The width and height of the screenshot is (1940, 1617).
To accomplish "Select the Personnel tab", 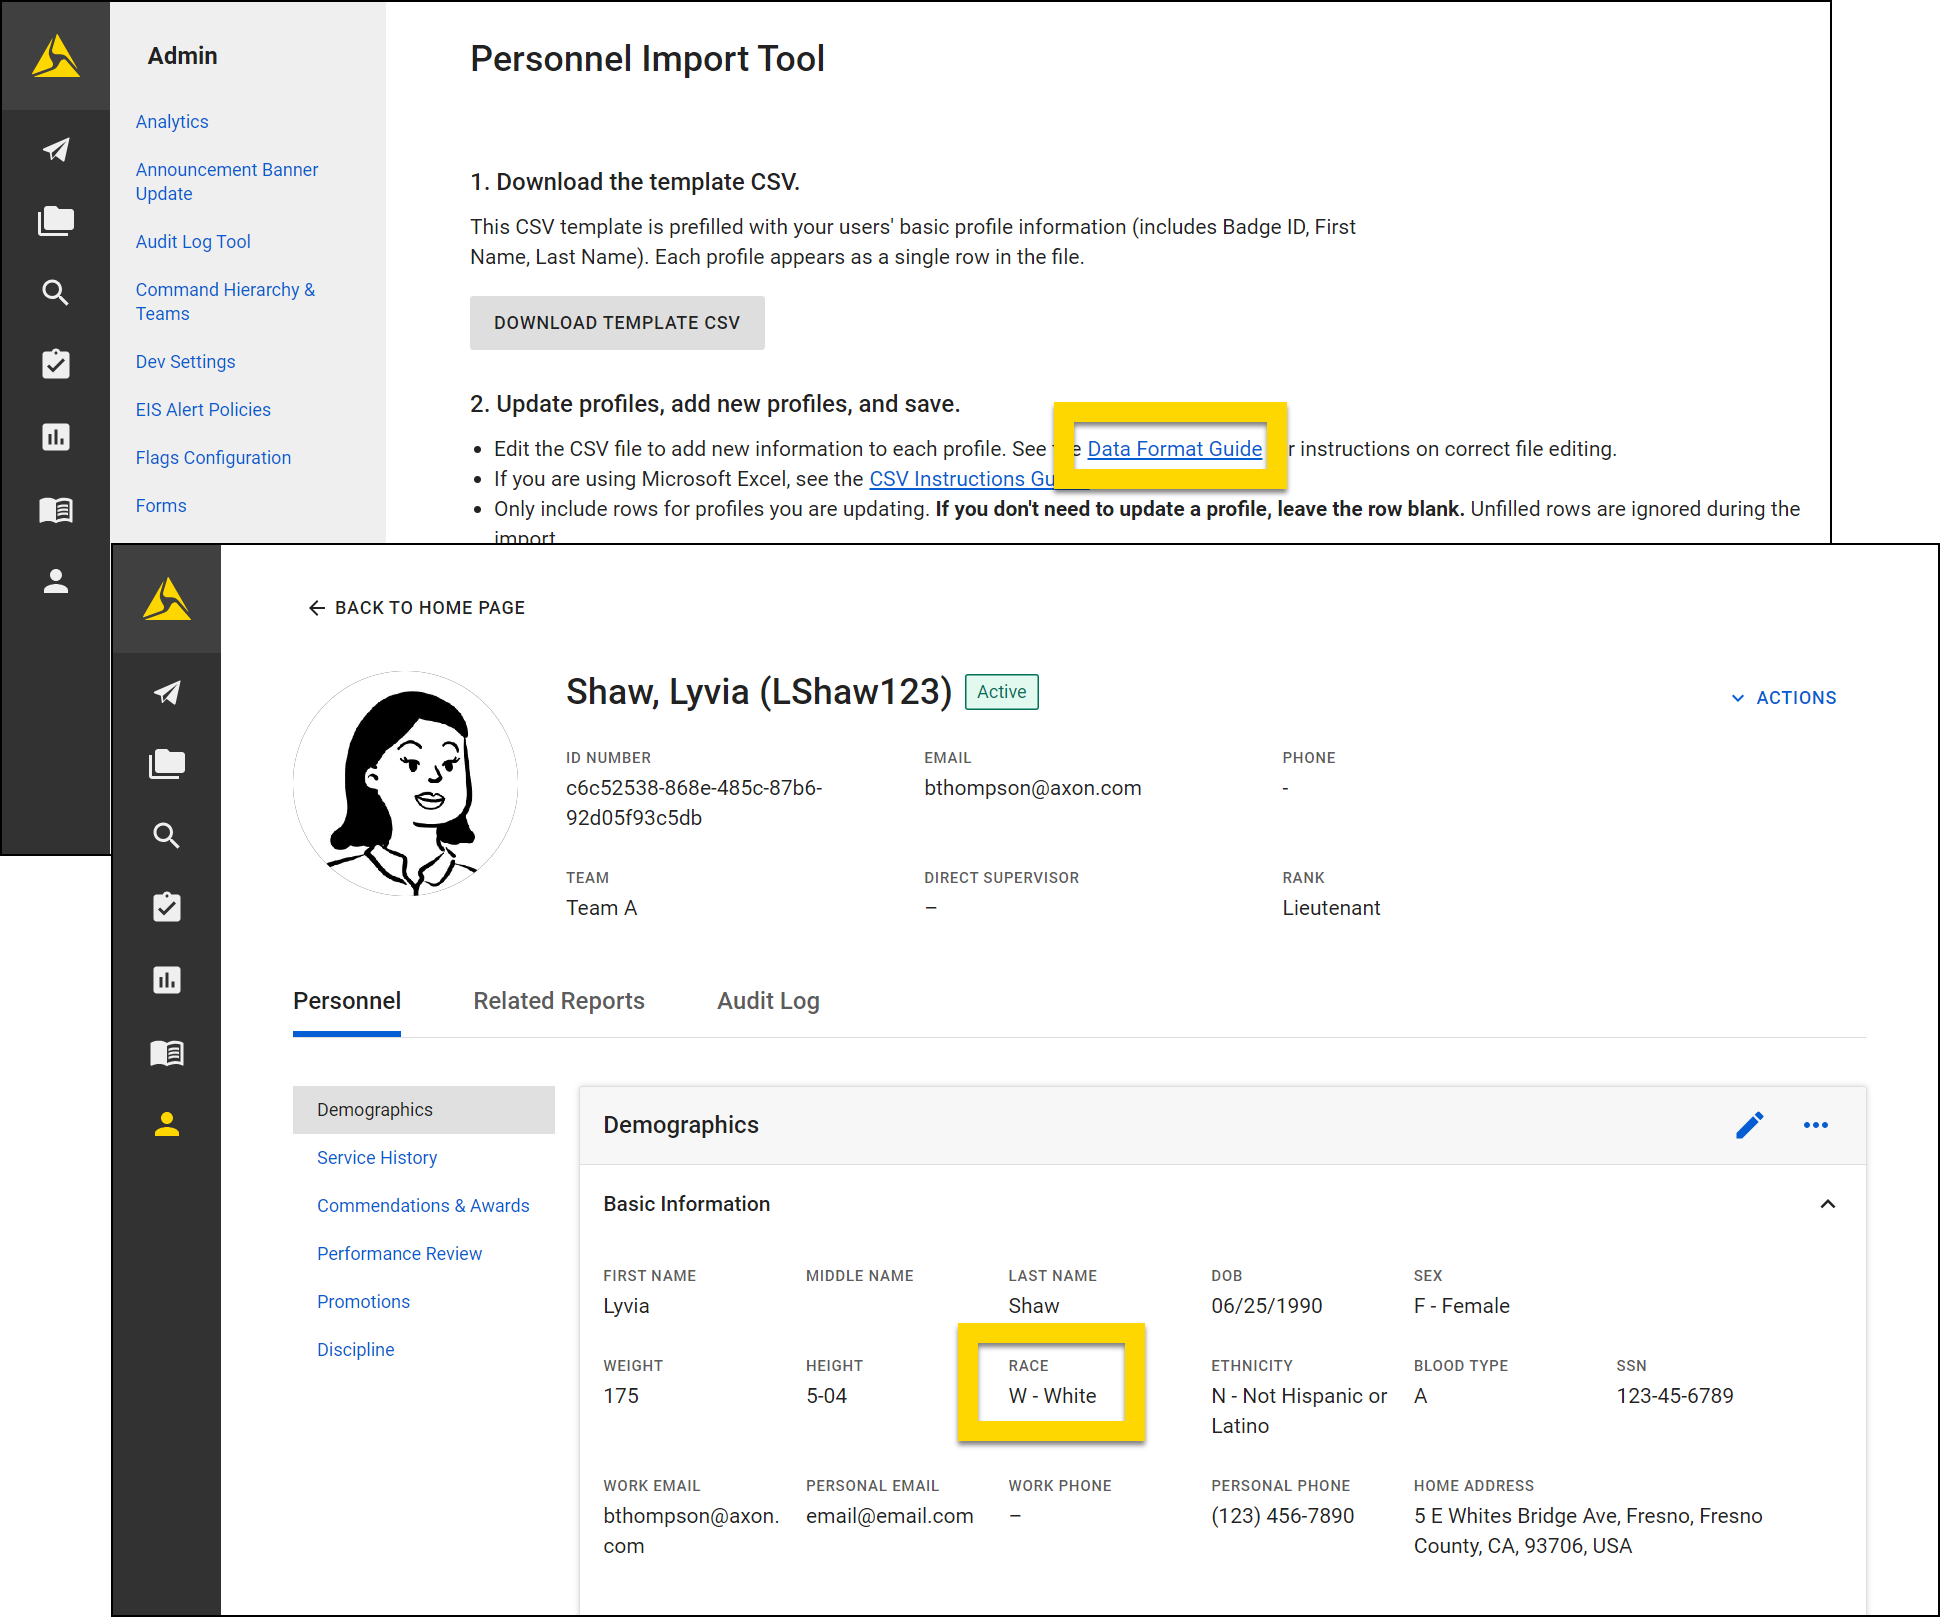I will [x=346, y=1000].
